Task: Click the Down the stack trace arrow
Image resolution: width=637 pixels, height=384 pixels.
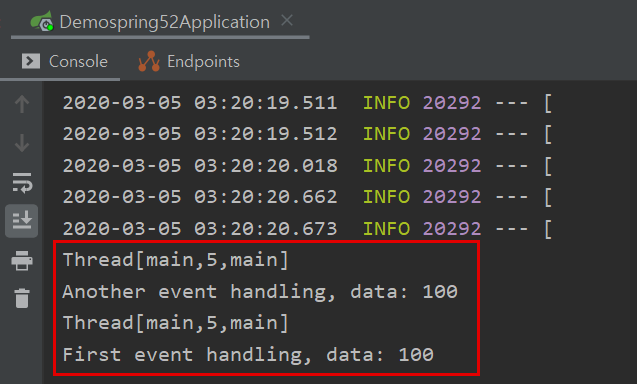Action: 22,143
